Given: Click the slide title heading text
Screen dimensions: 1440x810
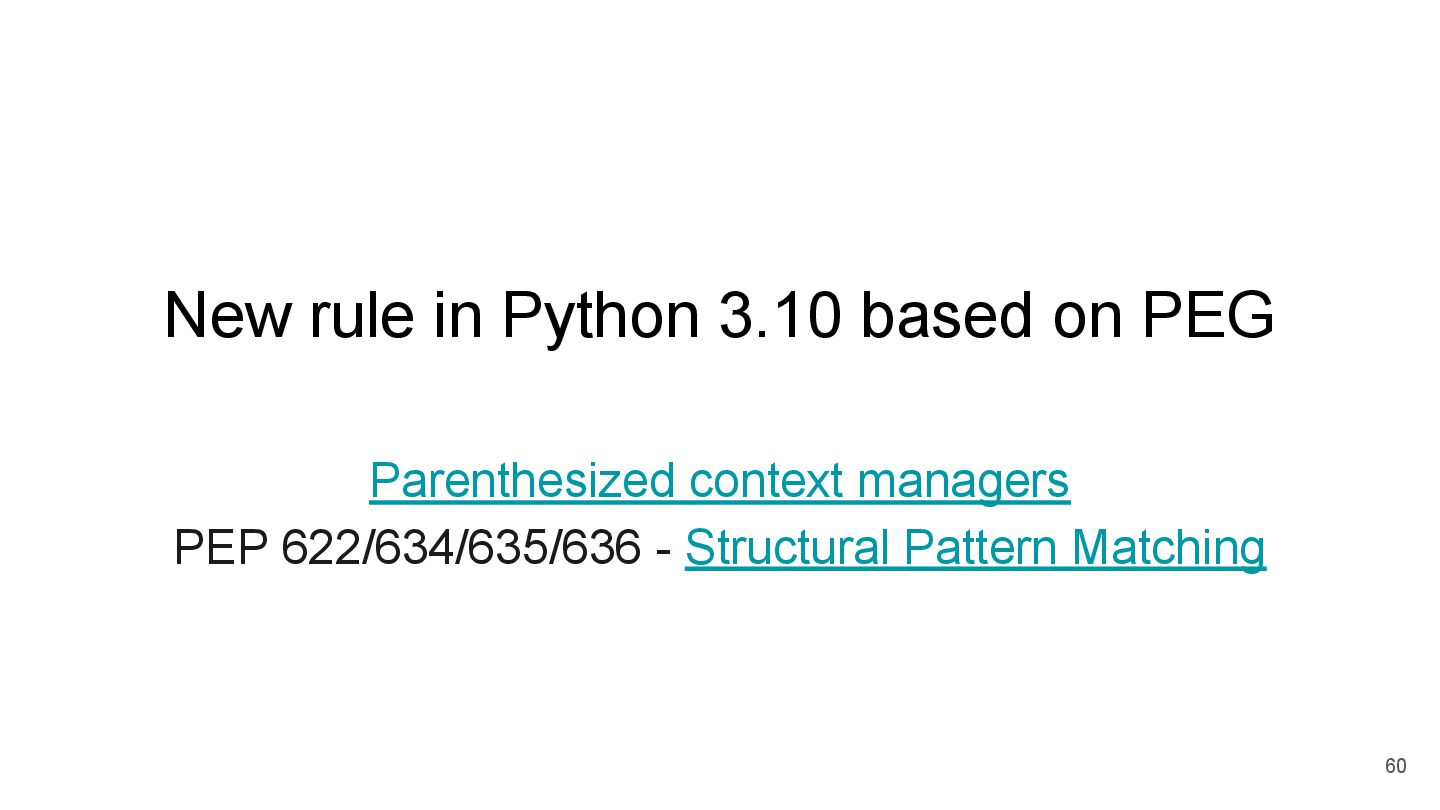Looking at the screenshot, I should point(719,315).
